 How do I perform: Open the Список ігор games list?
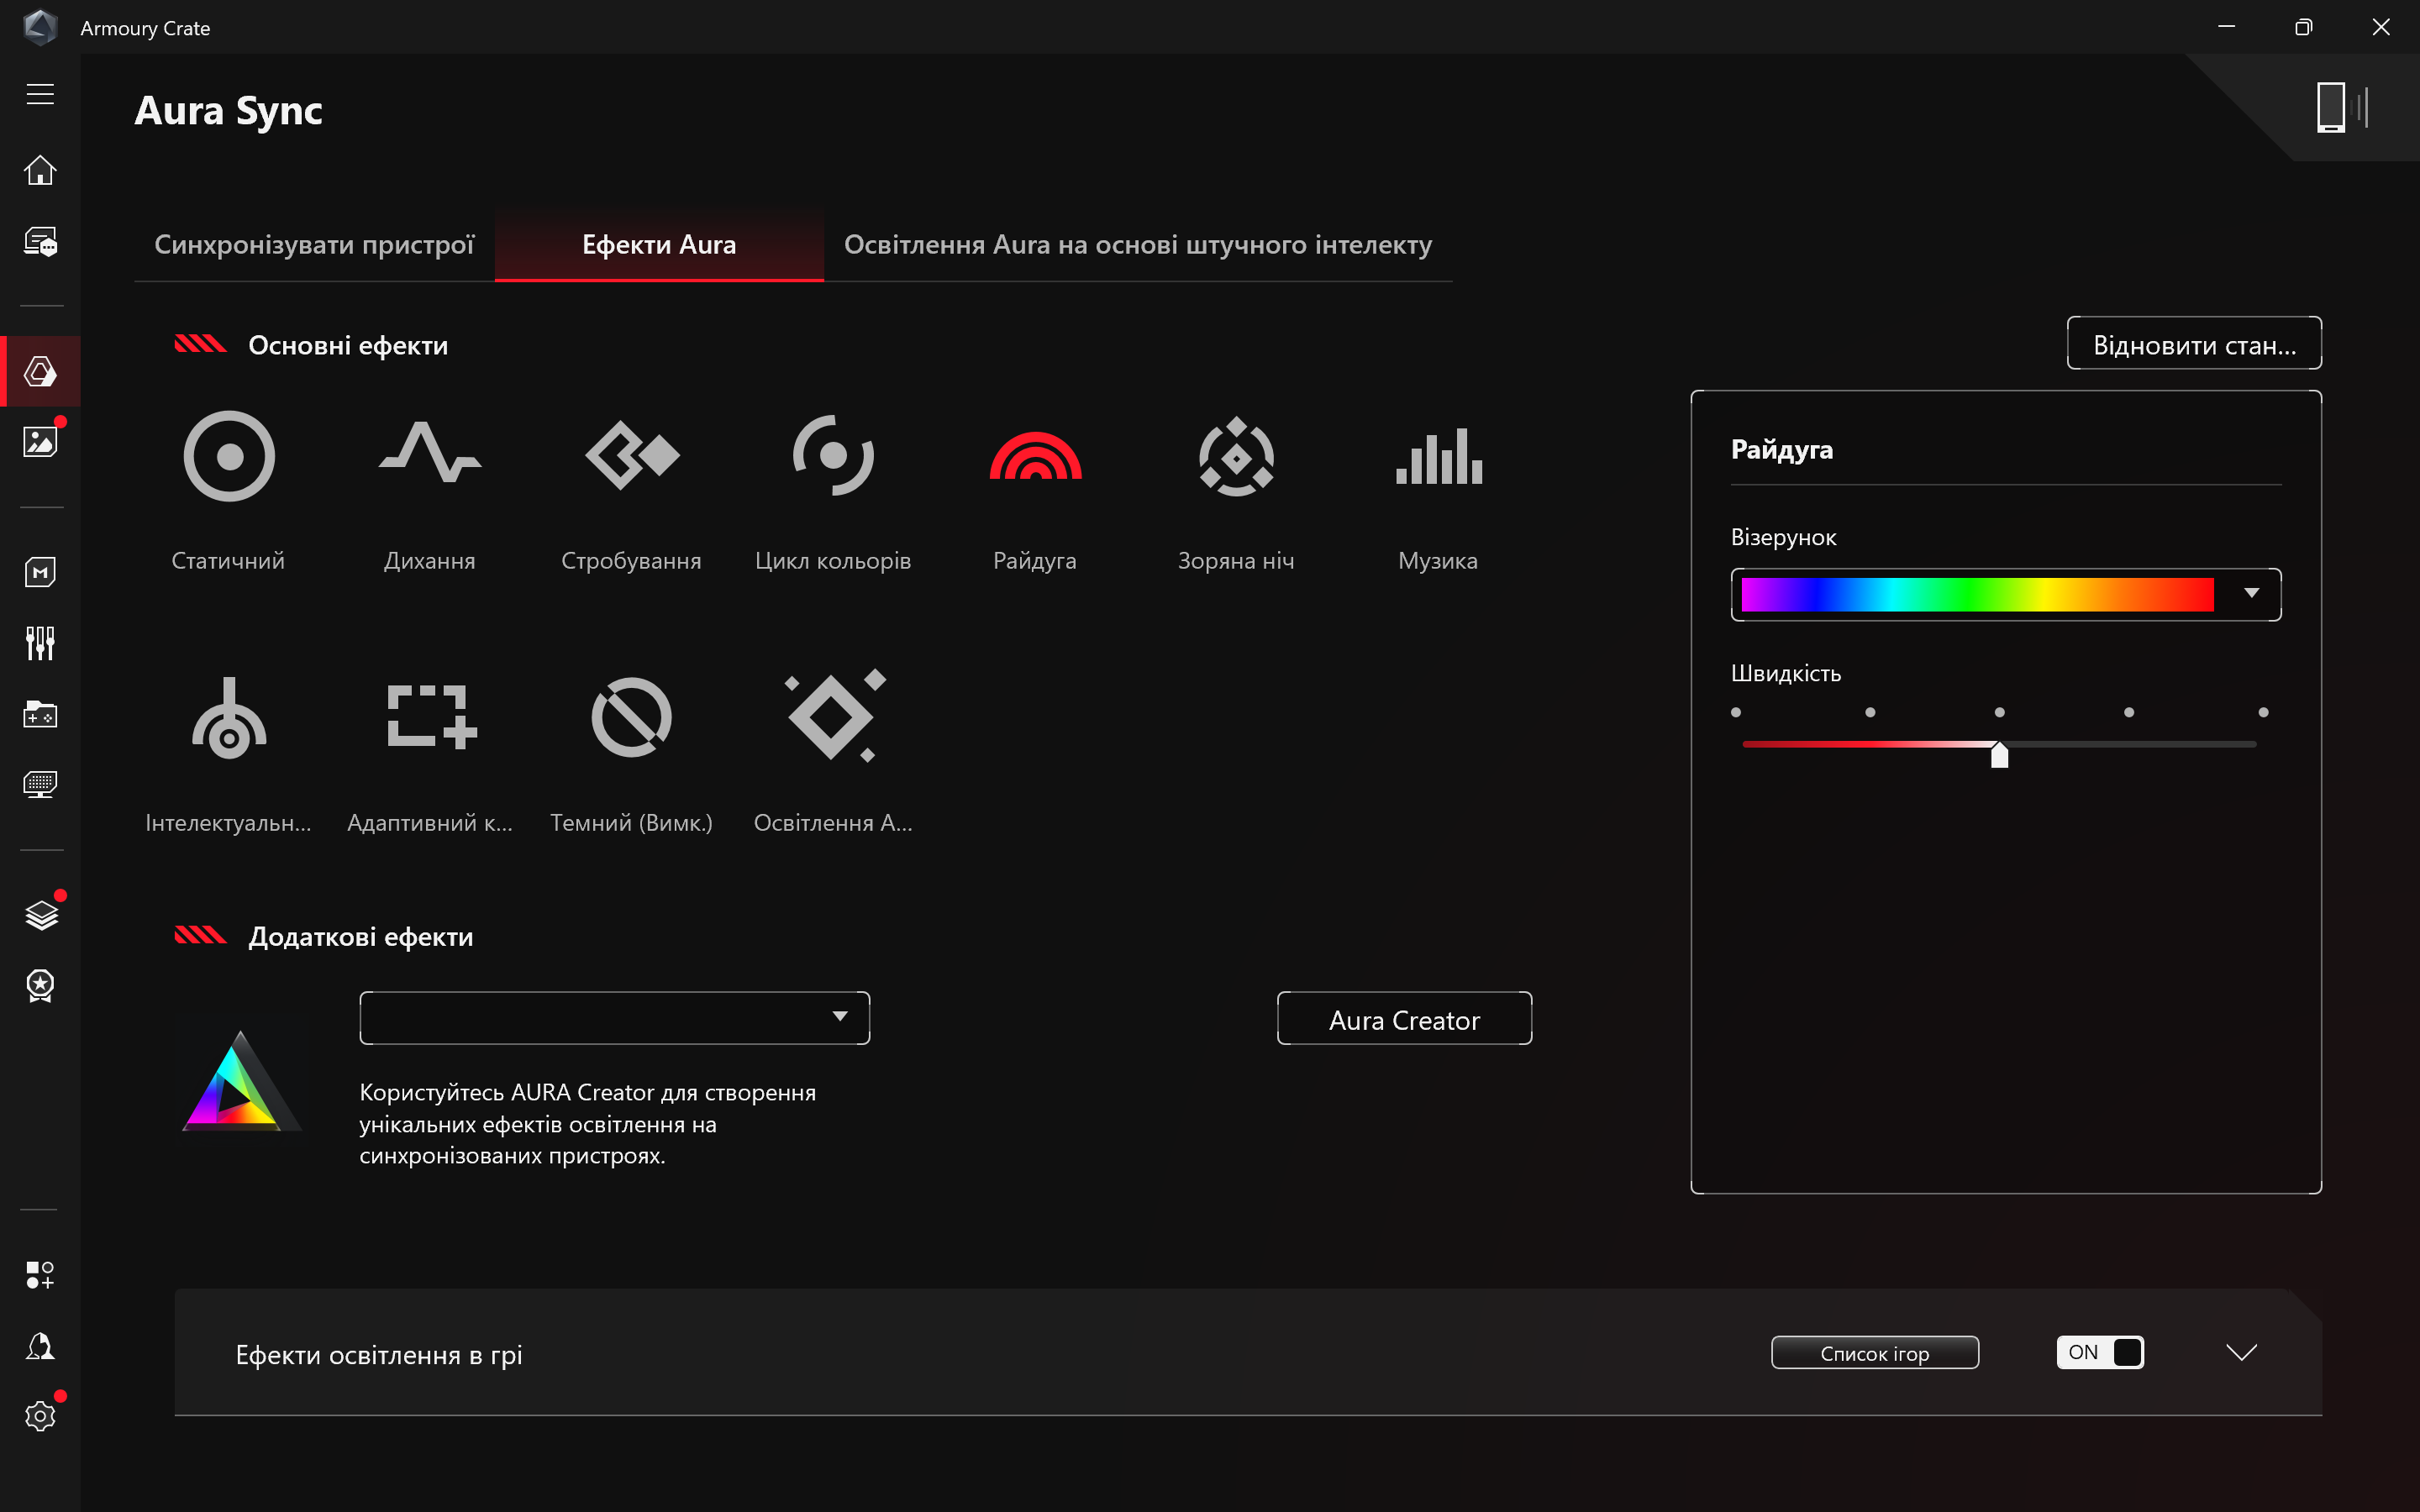1875,1352
